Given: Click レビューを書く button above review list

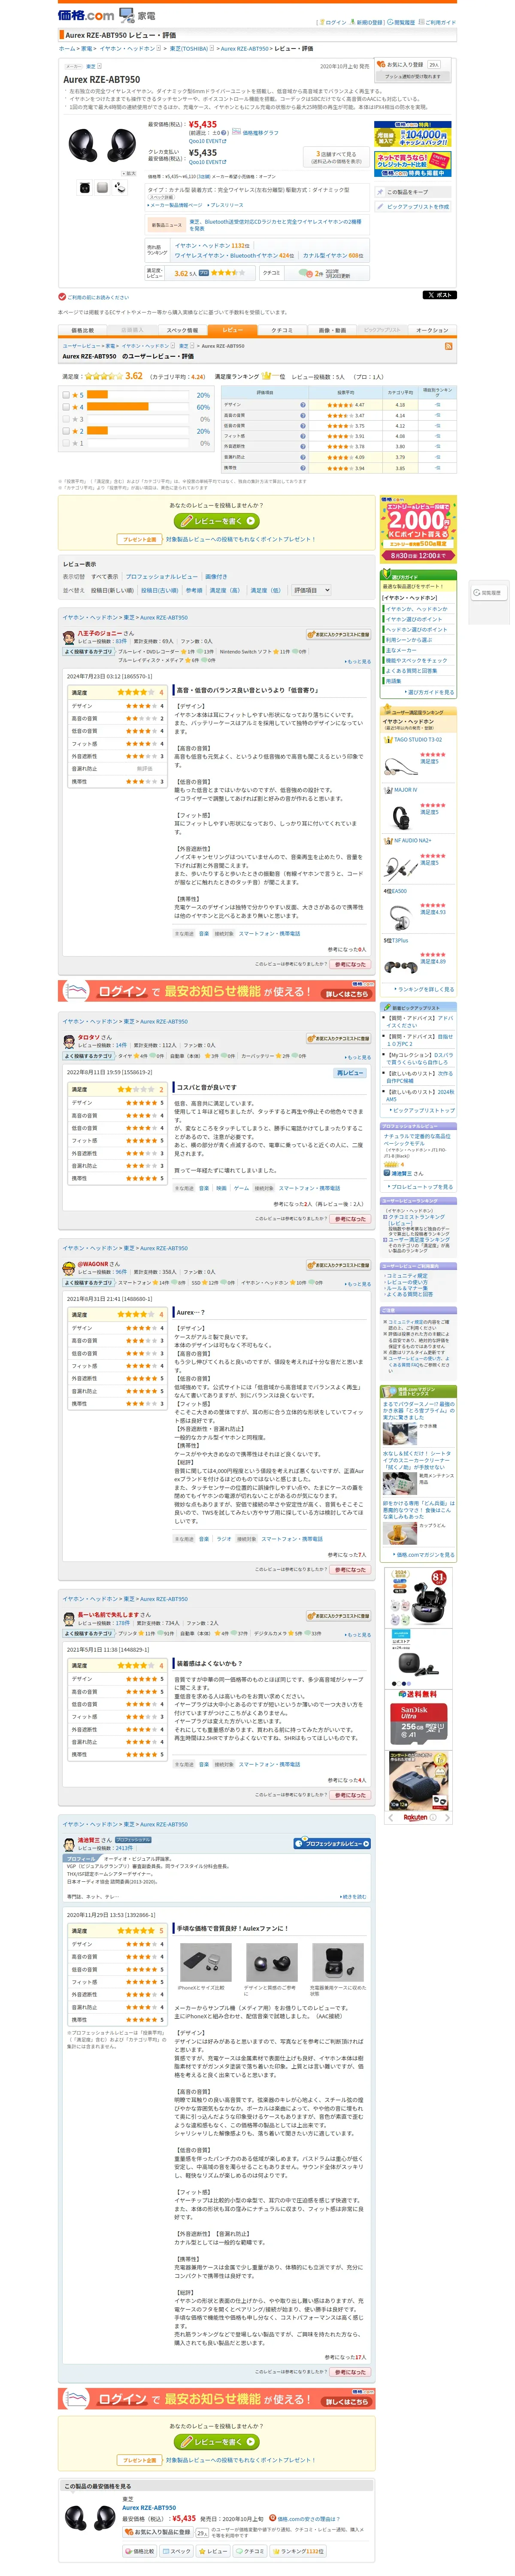Looking at the screenshot, I should tap(217, 521).
